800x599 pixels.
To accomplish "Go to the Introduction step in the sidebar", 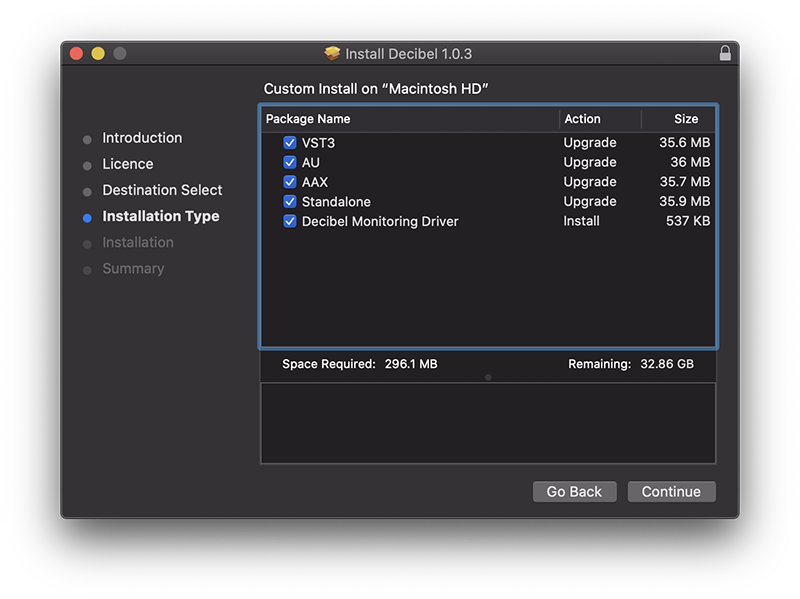I will (142, 138).
